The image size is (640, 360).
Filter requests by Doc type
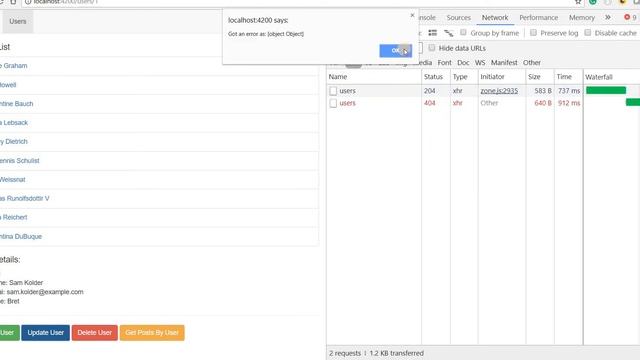pyautogui.click(x=463, y=62)
